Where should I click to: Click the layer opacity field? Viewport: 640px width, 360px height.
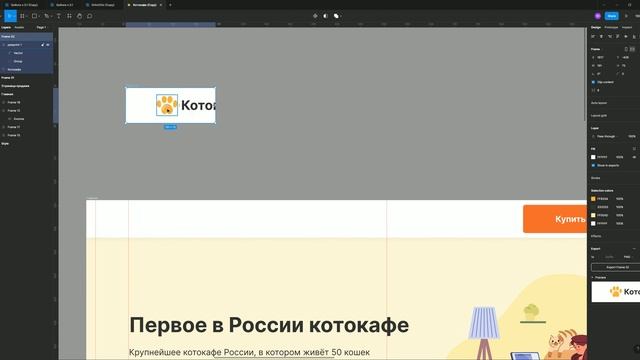[x=632, y=136]
